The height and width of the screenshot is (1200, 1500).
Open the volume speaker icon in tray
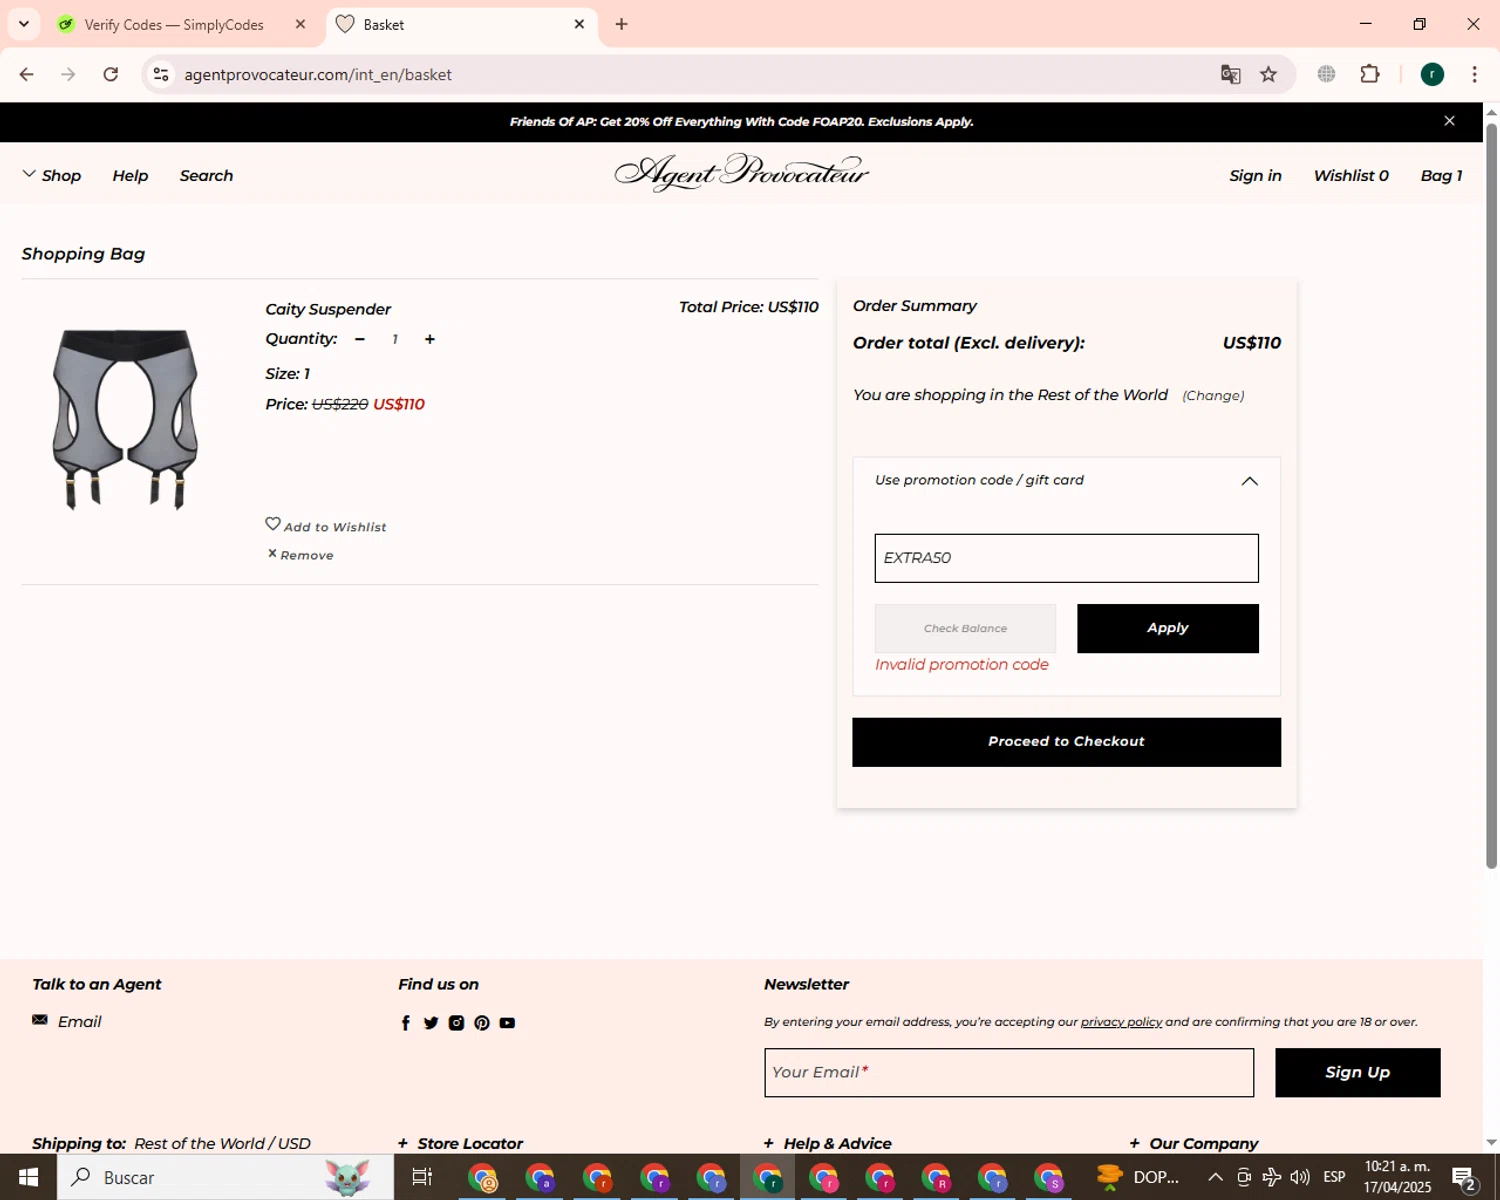pos(1300,1177)
